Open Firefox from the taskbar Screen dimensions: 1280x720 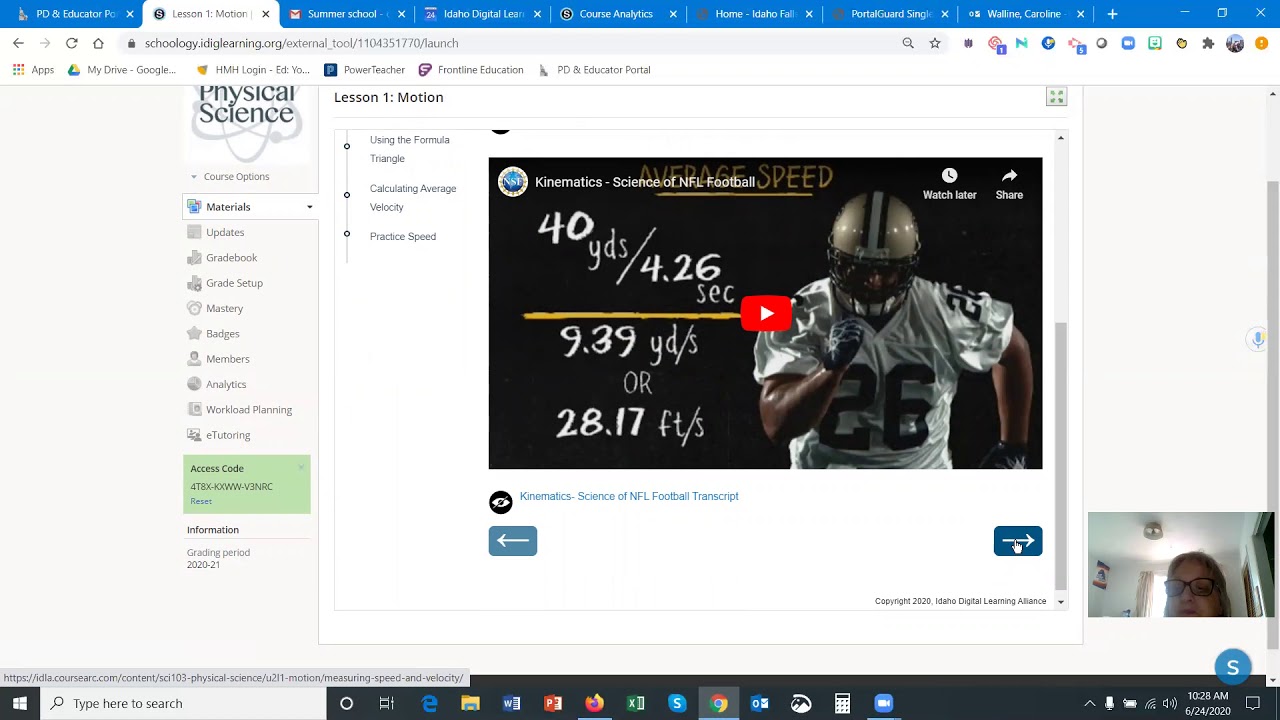(594, 703)
